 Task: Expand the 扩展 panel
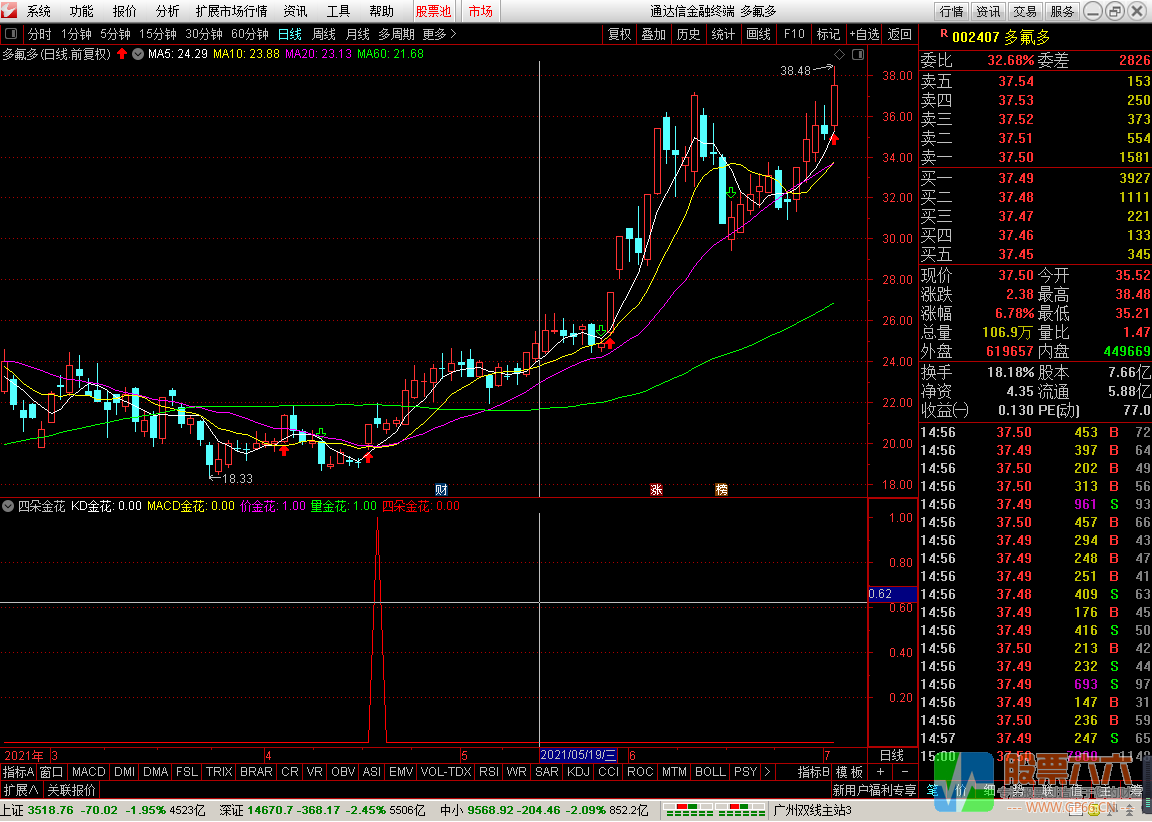coord(21,790)
